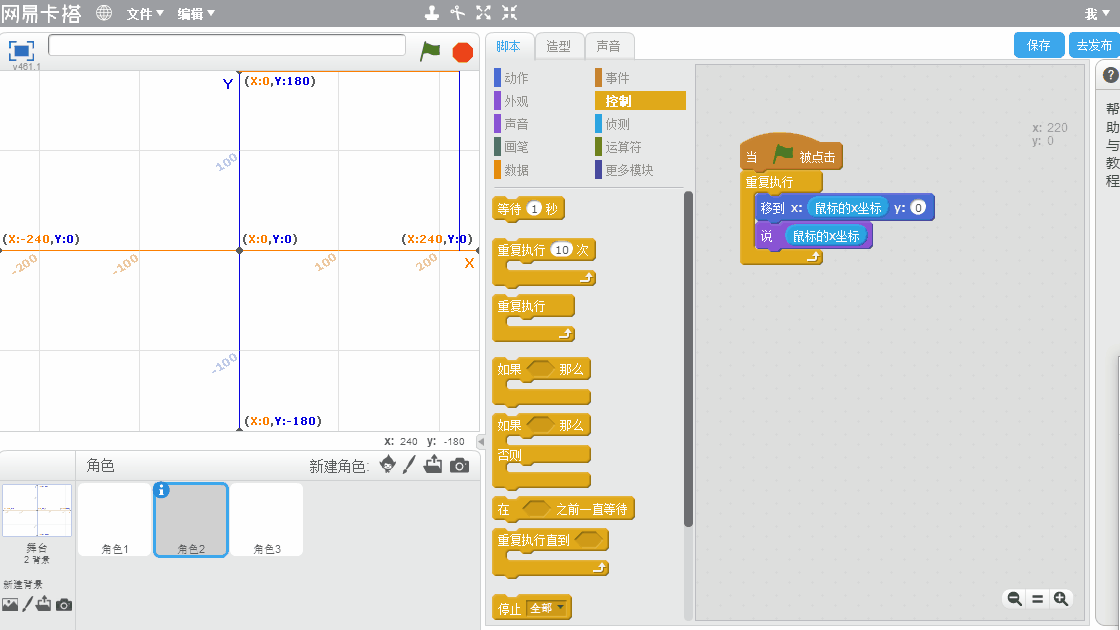
Task: Toggle stage full screen mode
Action: (22, 50)
